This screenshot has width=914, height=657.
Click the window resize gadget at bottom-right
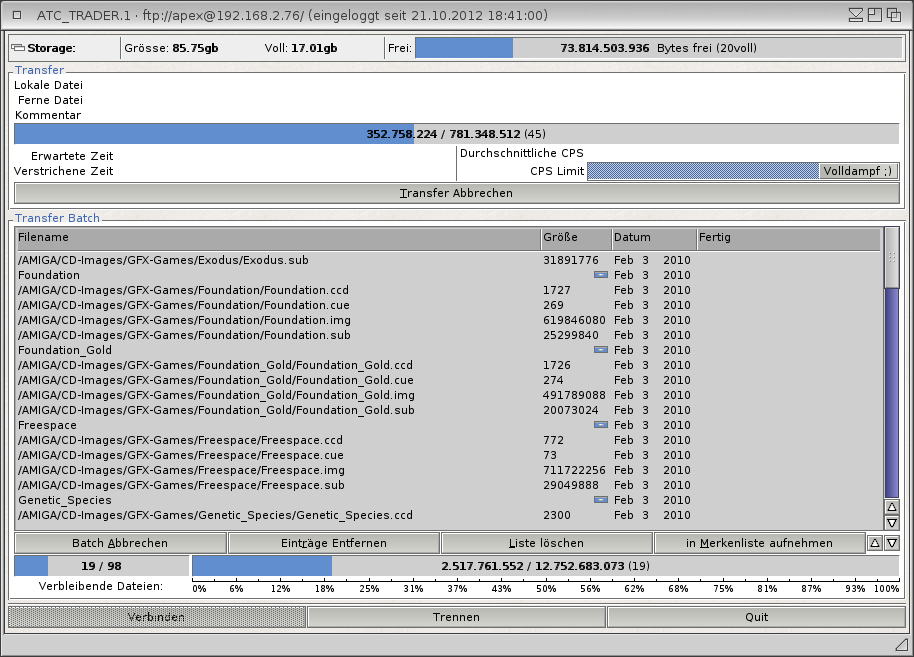pyautogui.click(x=901, y=642)
